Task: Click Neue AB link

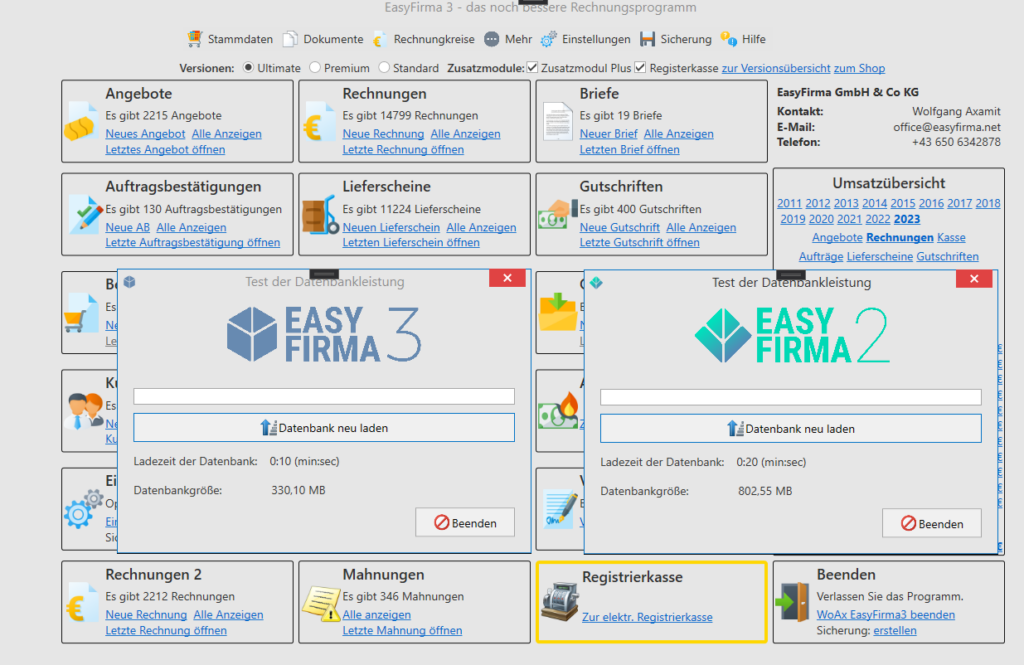Action: tap(127, 227)
